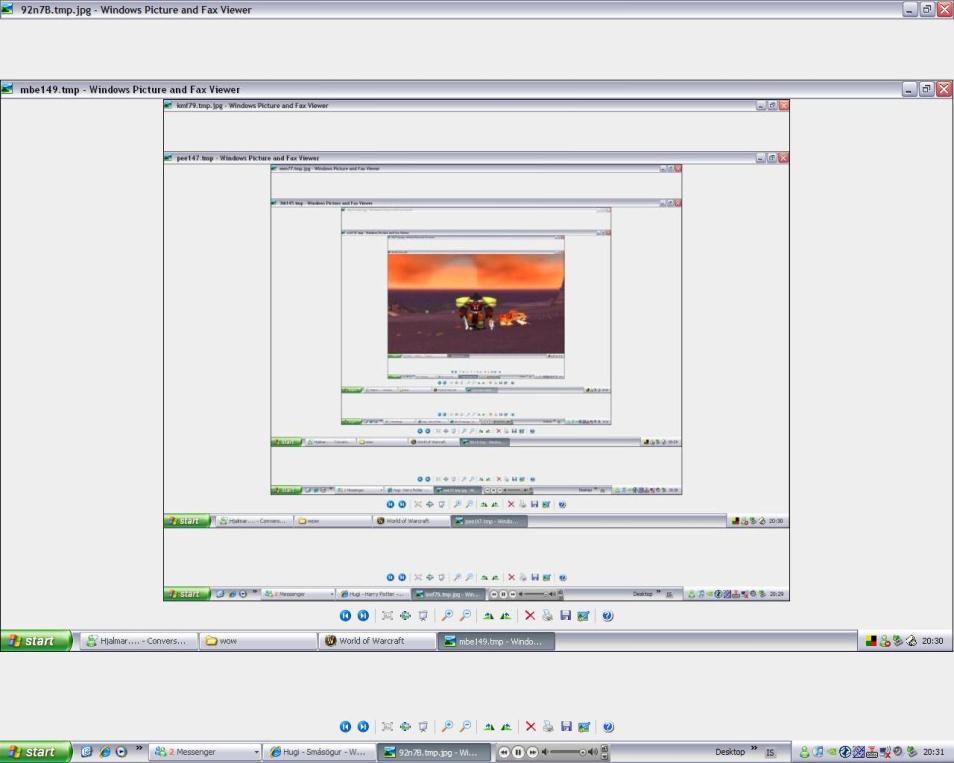Mute the media player toolbar speaker icon
Viewport: 954px width, 763px height.
pyautogui.click(x=545, y=752)
